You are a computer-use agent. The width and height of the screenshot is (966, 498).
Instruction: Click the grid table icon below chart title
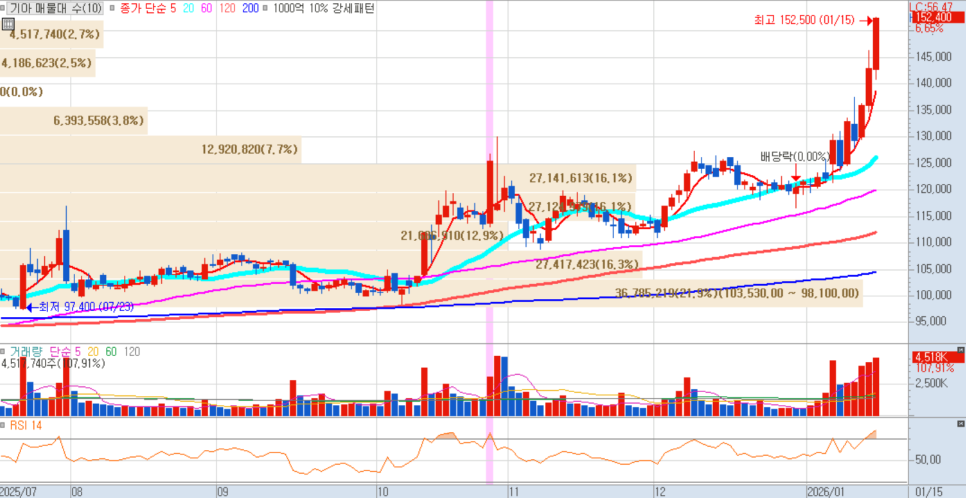coord(9,24)
